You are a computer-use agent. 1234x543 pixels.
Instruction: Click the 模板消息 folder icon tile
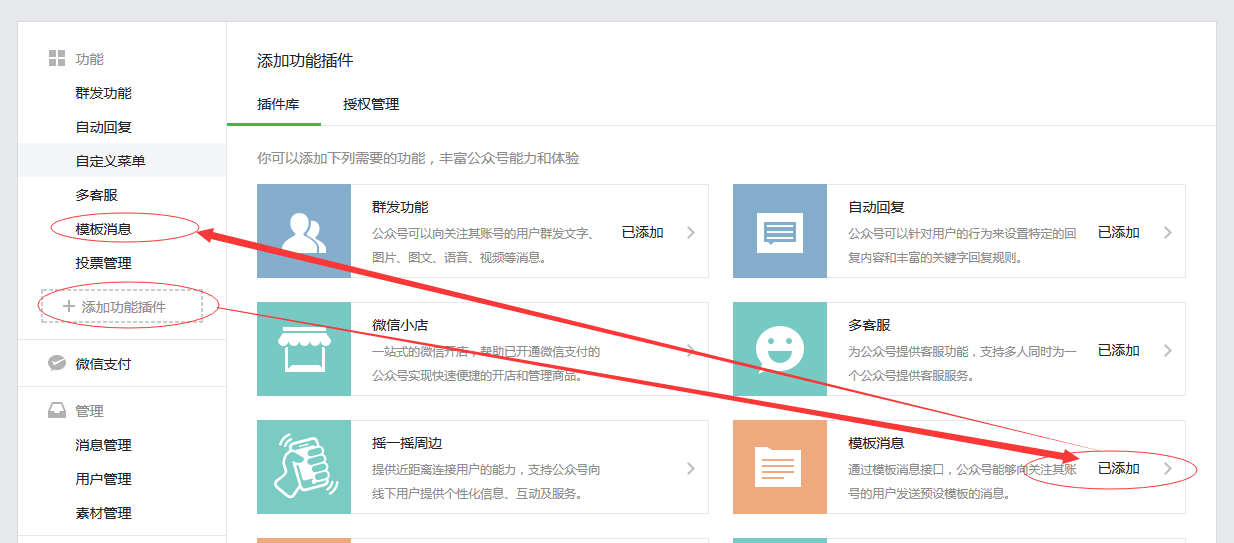tap(780, 467)
